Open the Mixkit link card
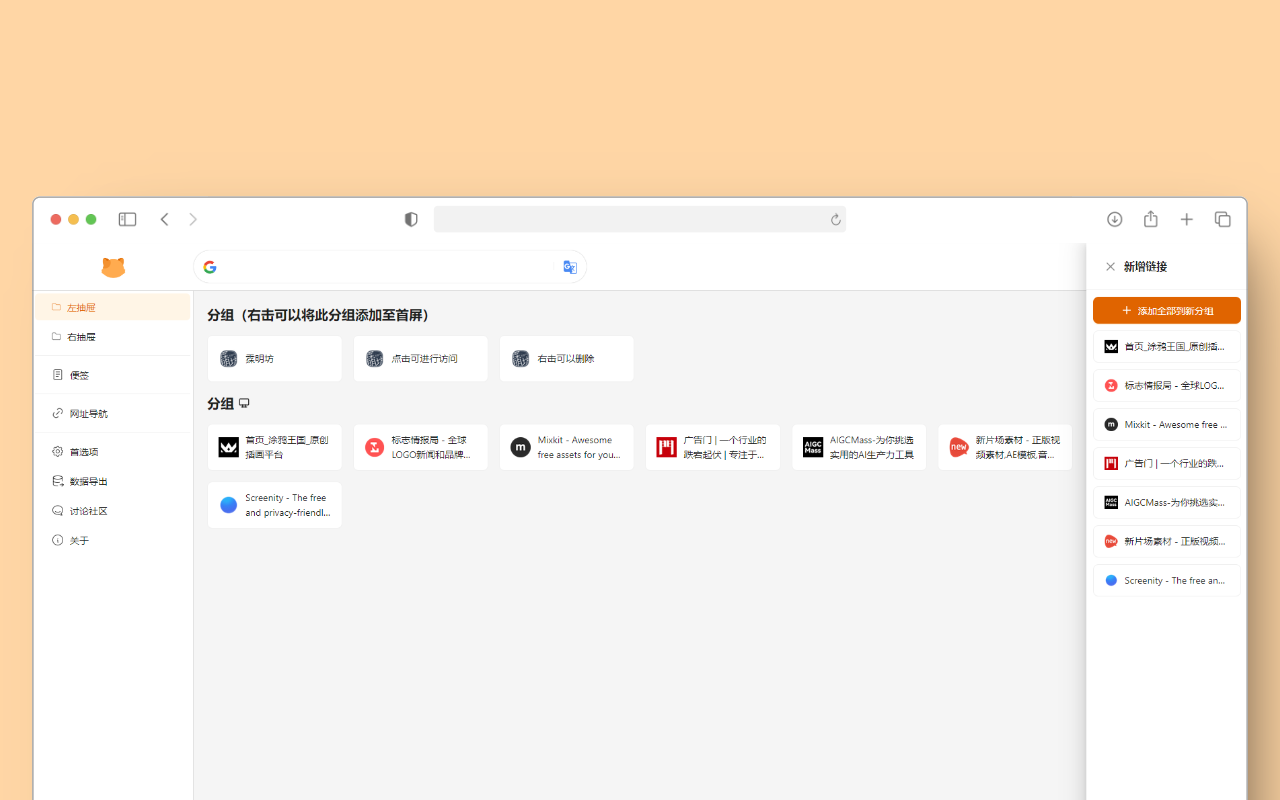Screen dimensions: 1280x800 [566, 447]
